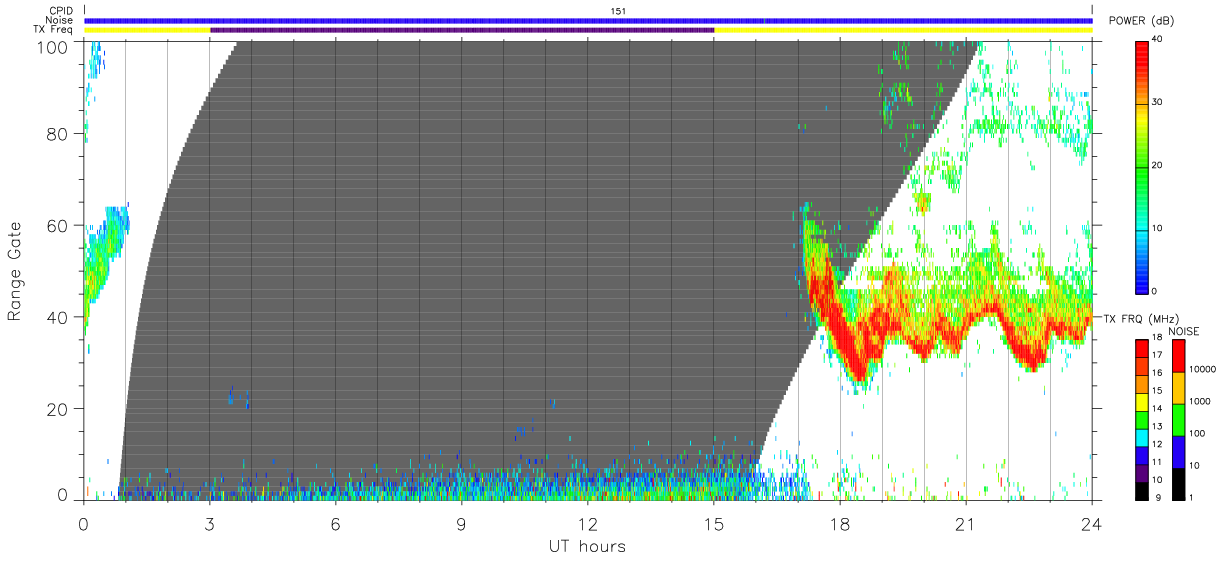Click the 1 label on the NOISE scale
This screenshot has height=567, width=1228.
pos(1192,497)
